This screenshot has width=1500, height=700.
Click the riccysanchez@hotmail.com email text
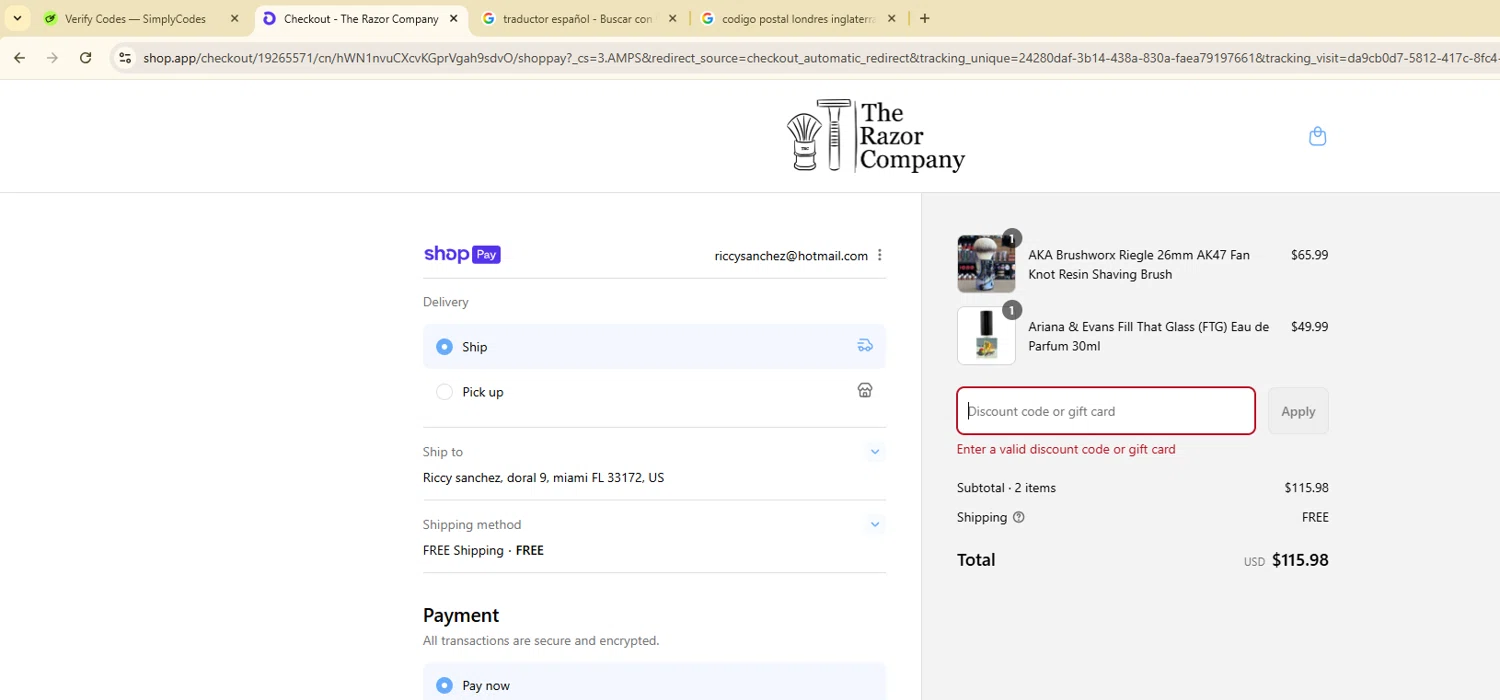coord(791,256)
